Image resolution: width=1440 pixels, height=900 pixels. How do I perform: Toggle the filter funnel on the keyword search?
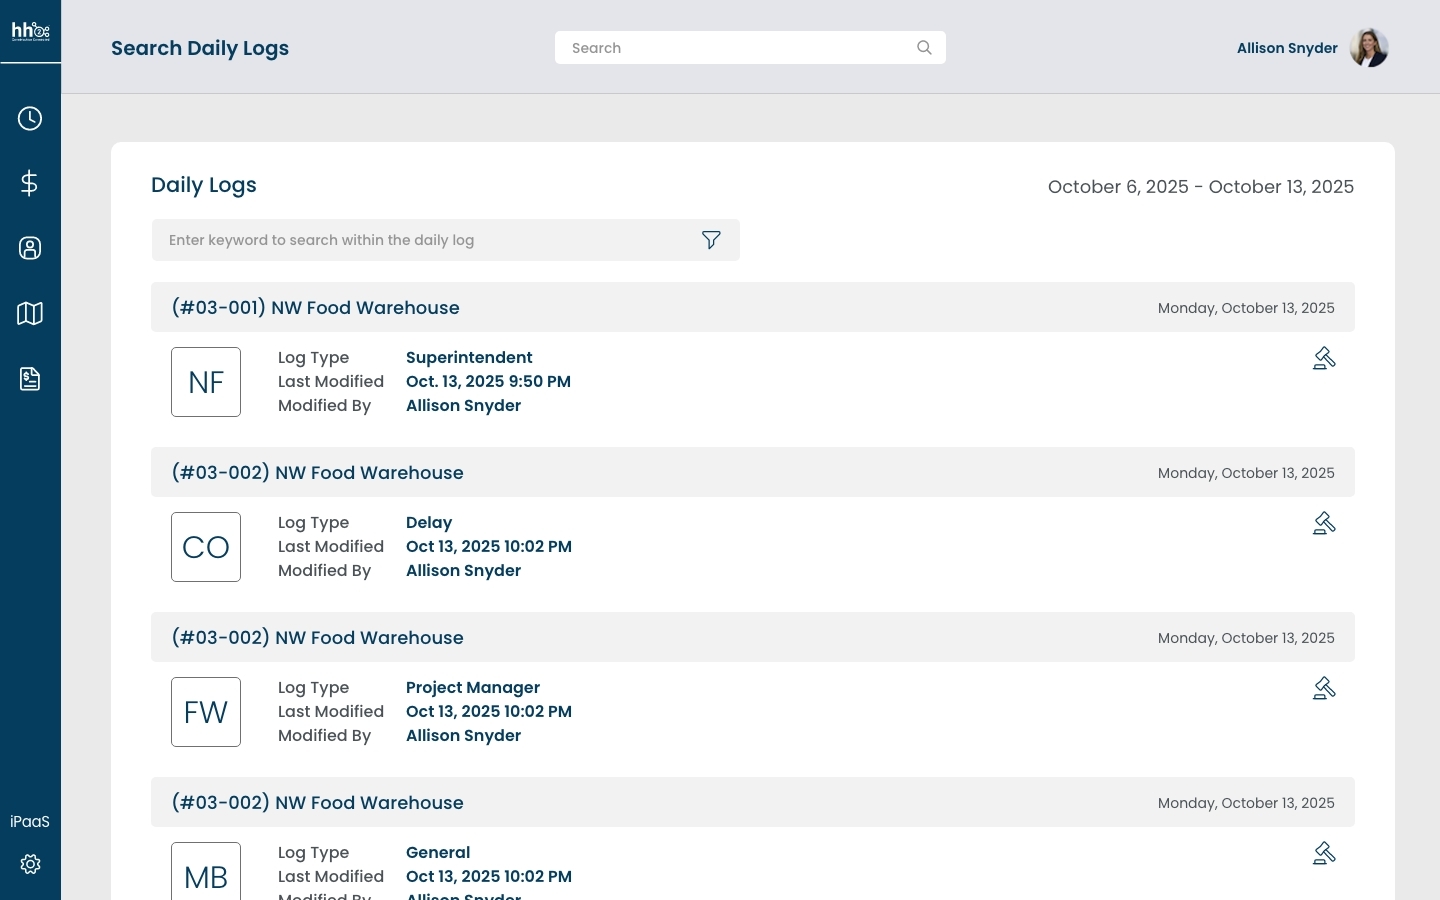click(711, 240)
